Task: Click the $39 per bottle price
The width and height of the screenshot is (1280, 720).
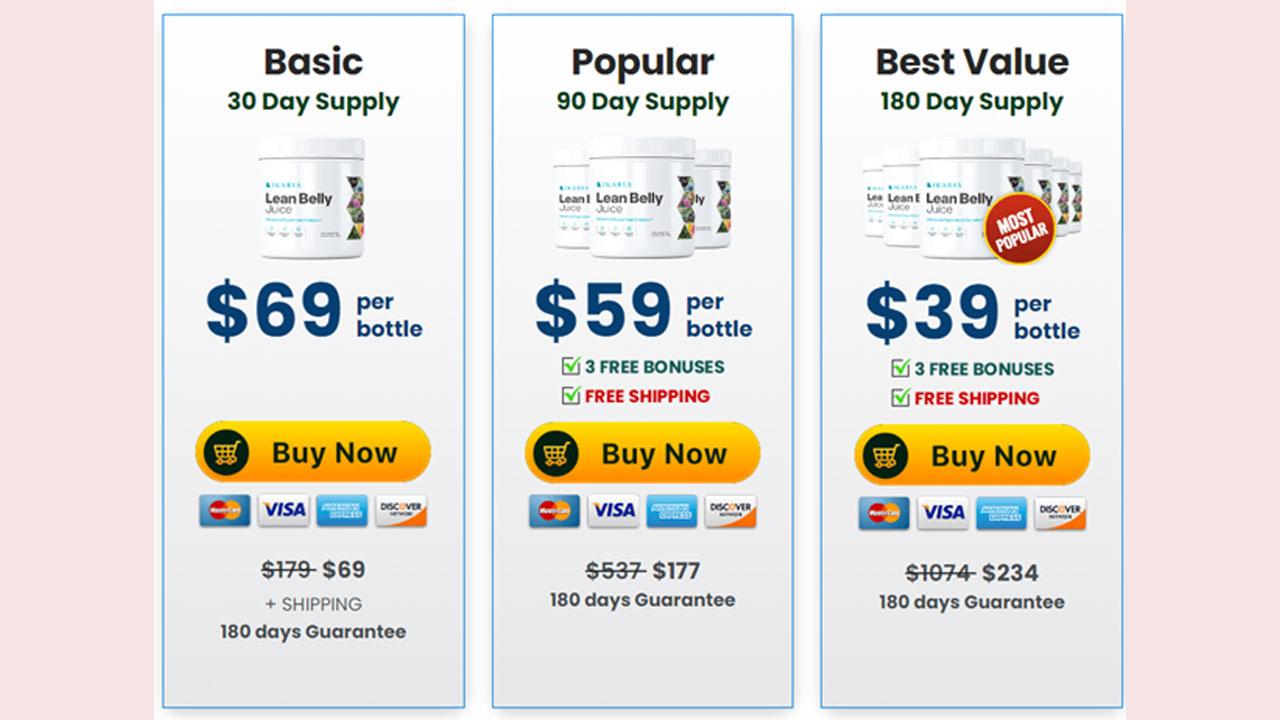Action: pos(972,313)
